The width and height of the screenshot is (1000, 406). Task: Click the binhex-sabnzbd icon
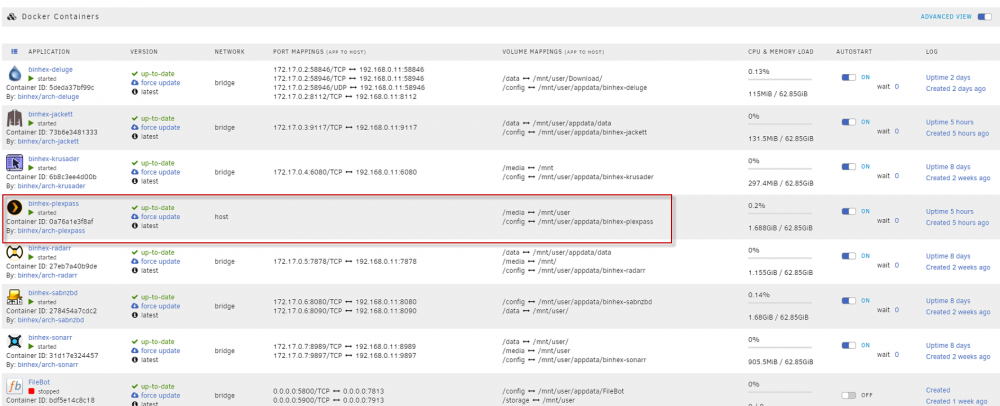pyautogui.click(x=14, y=296)
